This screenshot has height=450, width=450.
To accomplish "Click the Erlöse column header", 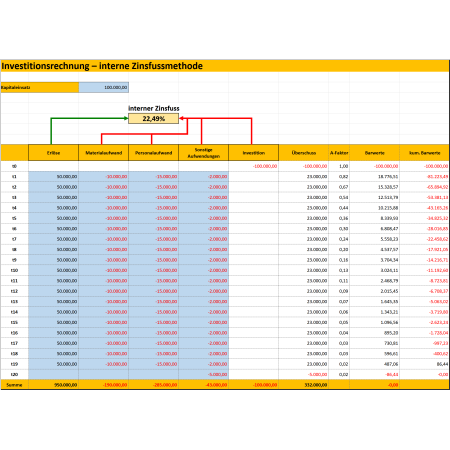I will 53,153.
